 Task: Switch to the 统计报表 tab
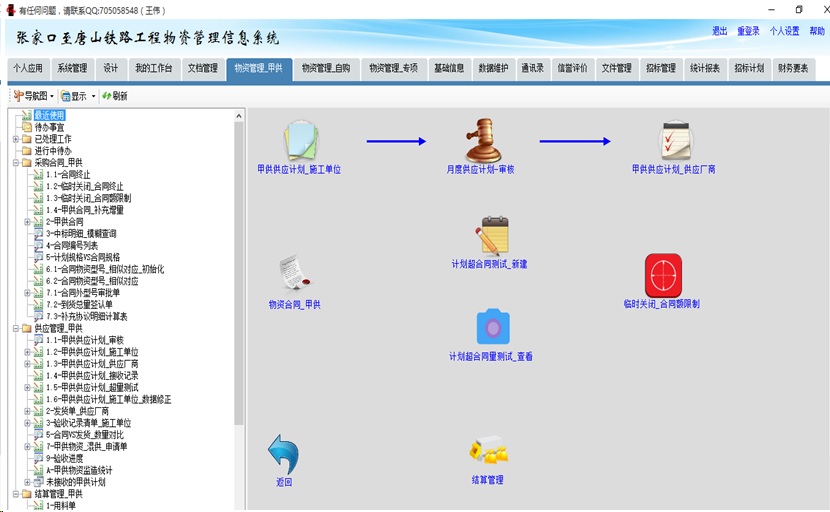(x=704, y=69)
